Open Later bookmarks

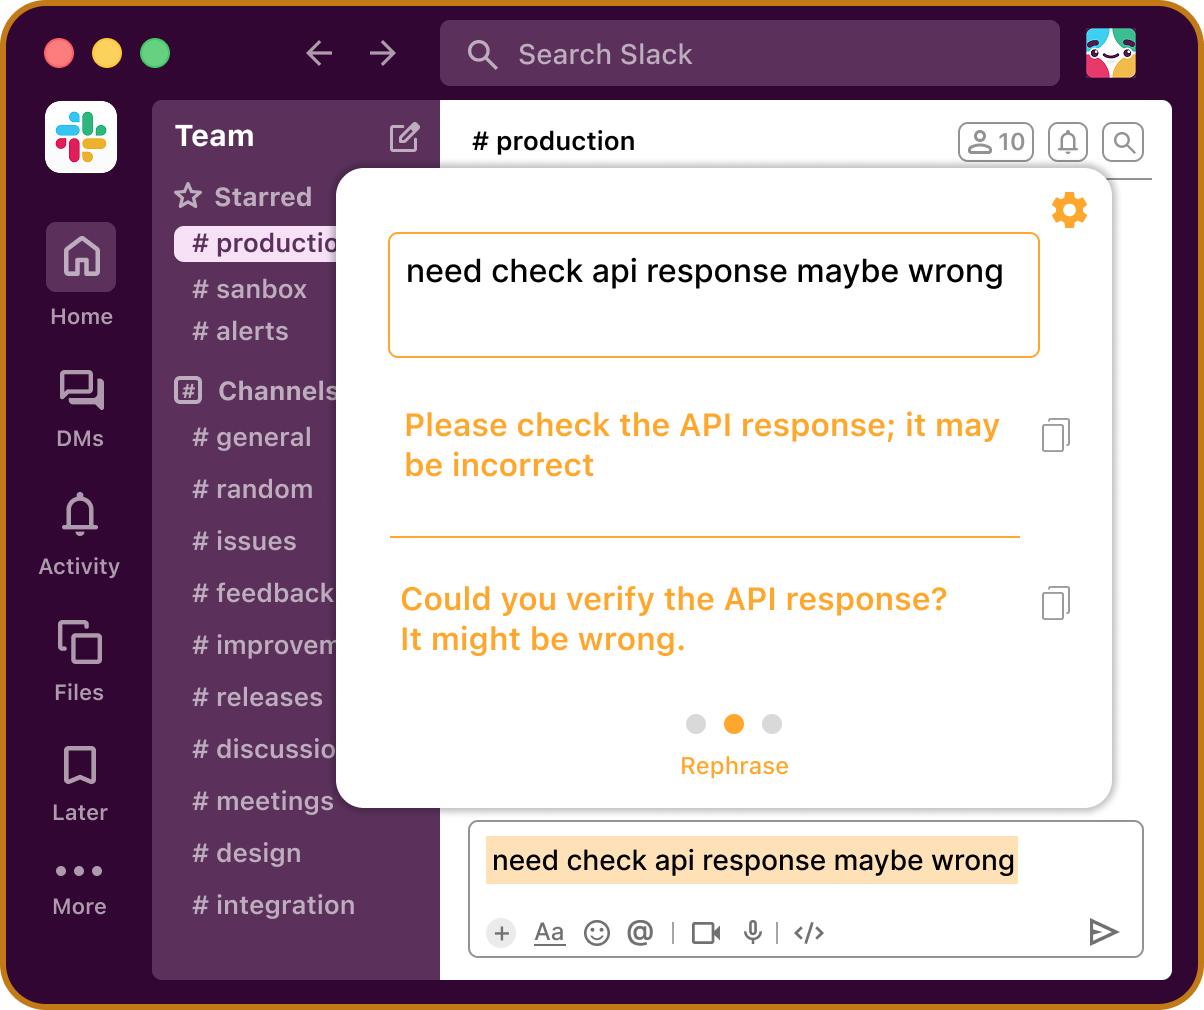pyautogui.click(x=80, y=784)
